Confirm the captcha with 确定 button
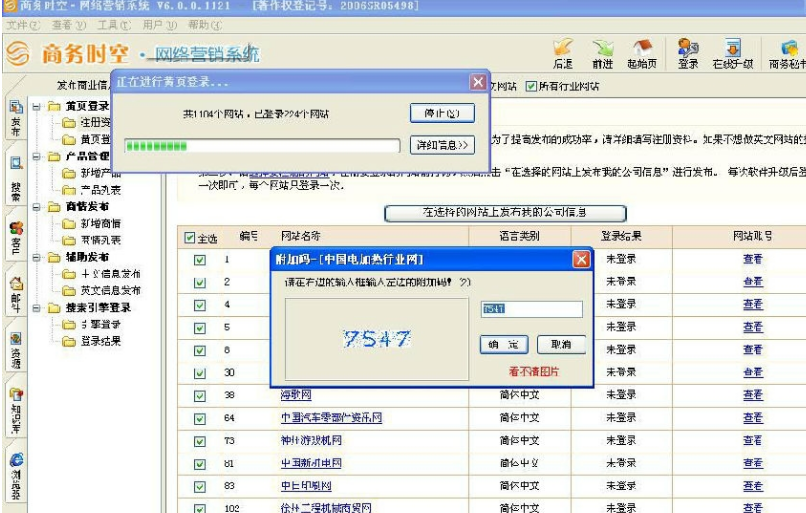The image size is (806, 513). point(504,344)
